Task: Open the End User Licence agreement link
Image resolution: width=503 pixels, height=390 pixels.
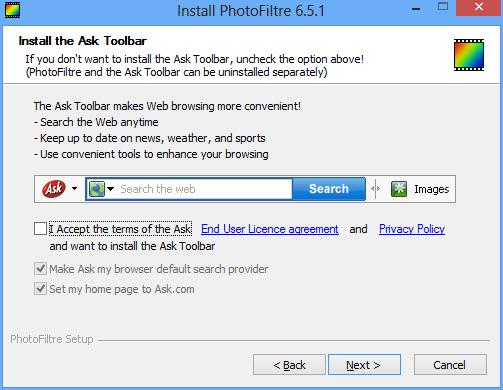Action: [270, 229]
